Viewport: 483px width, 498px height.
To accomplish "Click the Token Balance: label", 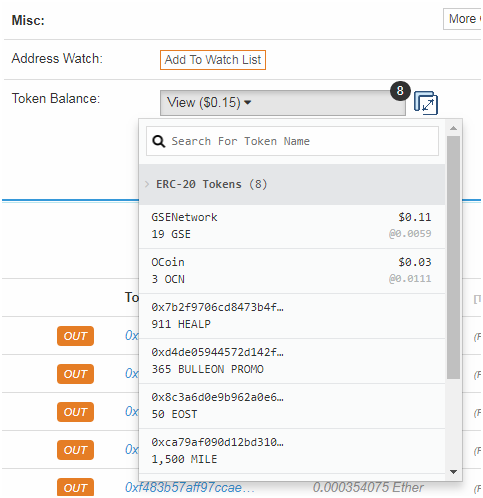I will point(56,99).
